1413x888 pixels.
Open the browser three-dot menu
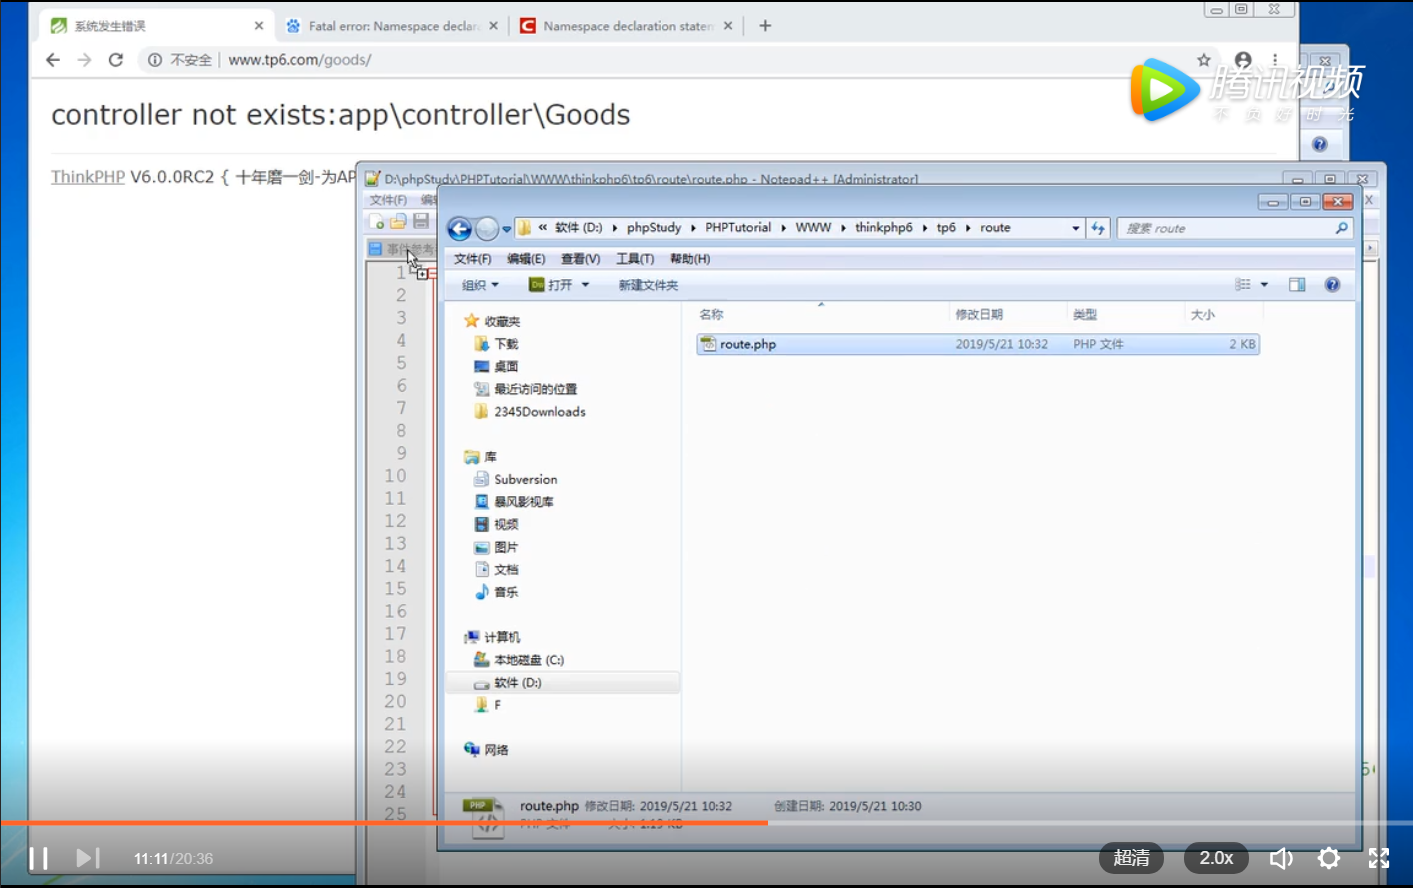coord(1275,60)
